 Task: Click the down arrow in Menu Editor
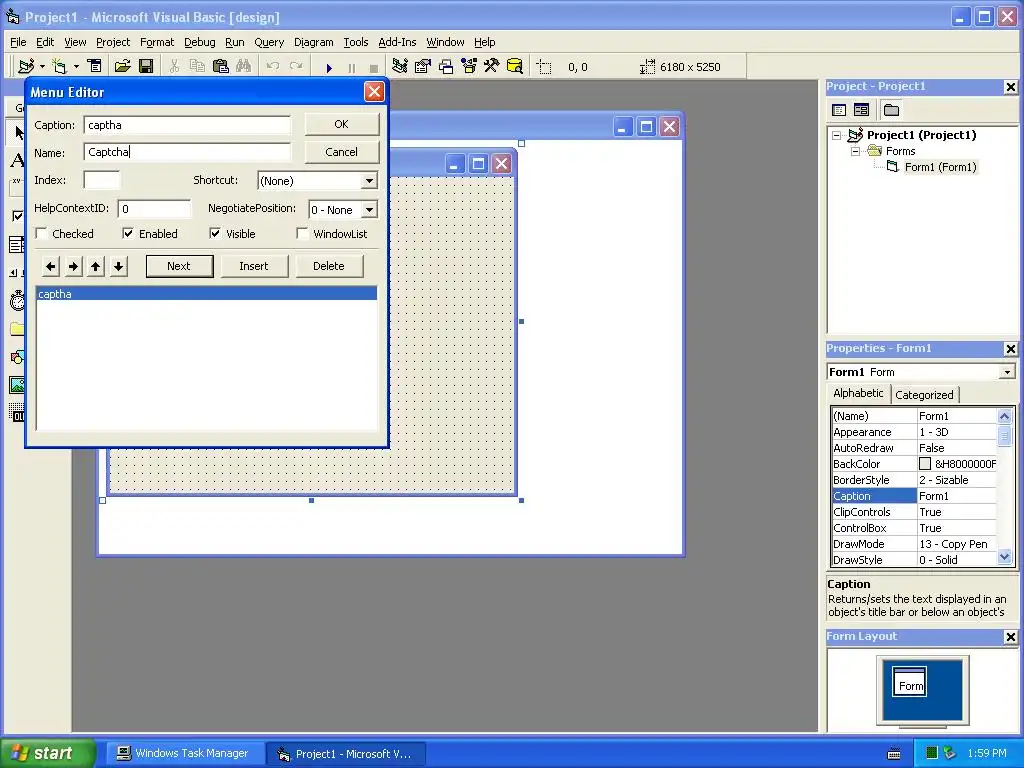point(118,266)
